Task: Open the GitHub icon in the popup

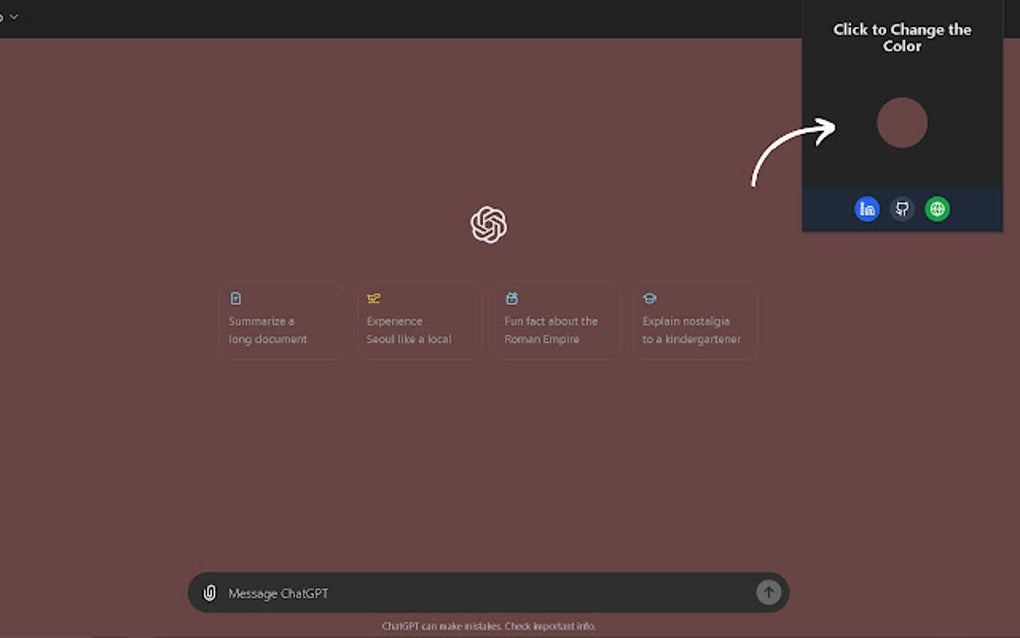Action: [902, 208]
